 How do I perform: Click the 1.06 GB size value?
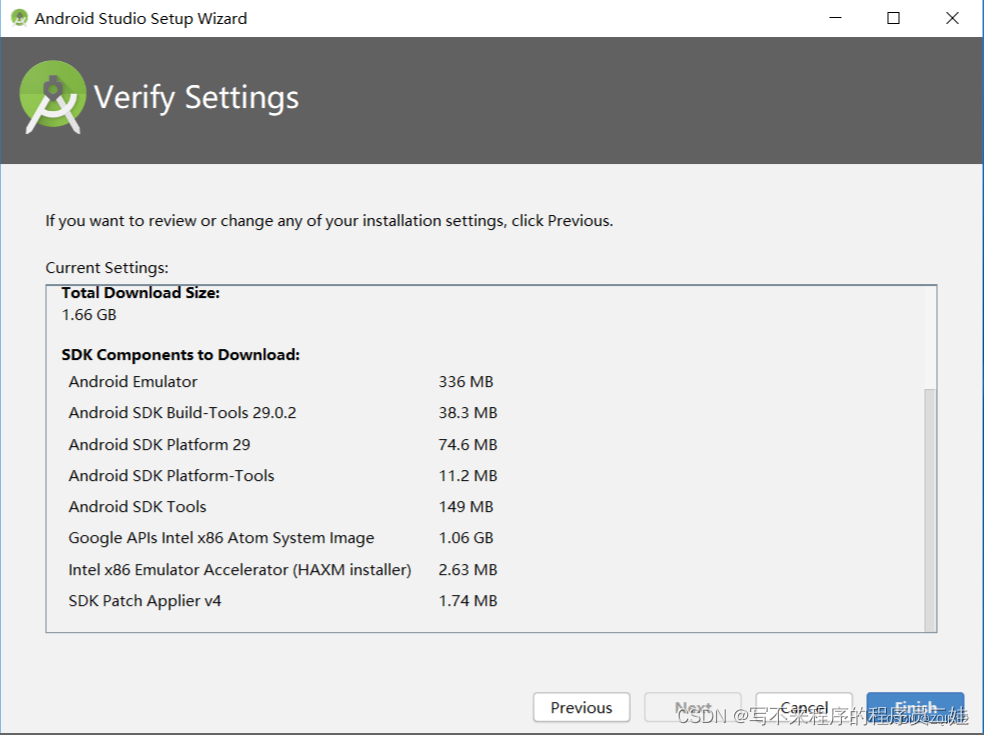(466, 538)
